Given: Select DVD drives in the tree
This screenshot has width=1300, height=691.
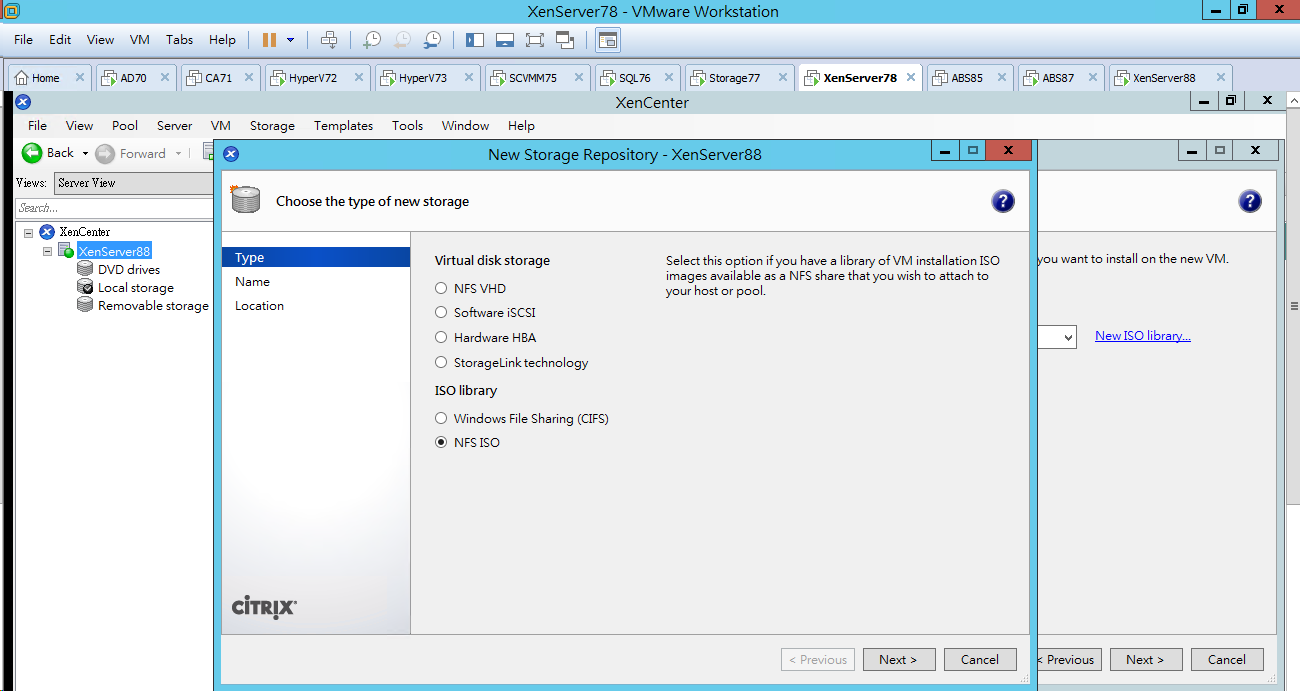Looking at the screenshot, I should coord(129,269).
